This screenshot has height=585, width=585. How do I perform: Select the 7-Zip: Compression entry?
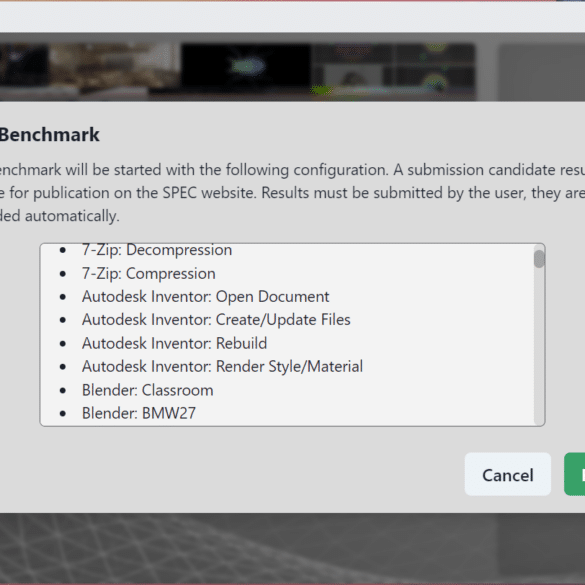click(x=148, y=273)
